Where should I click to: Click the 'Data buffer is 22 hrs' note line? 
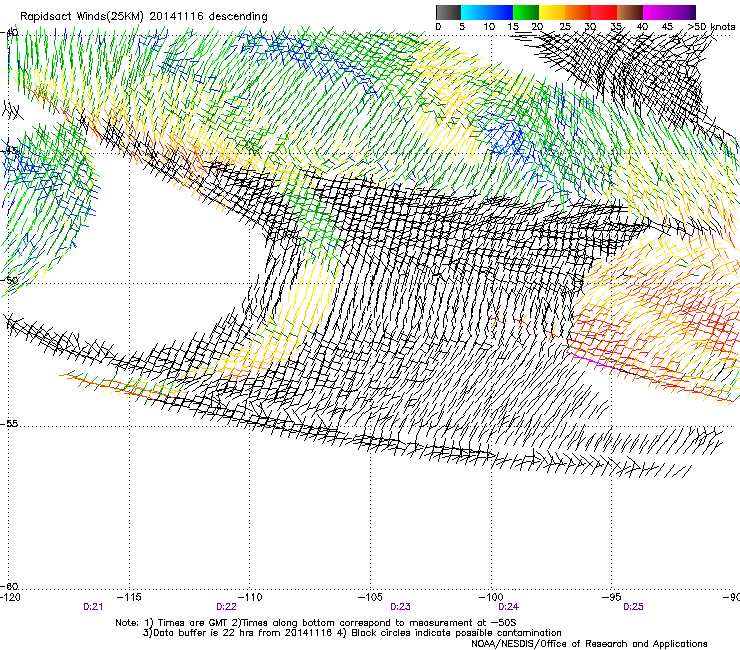pyautogui.click(x=352, y=633)
